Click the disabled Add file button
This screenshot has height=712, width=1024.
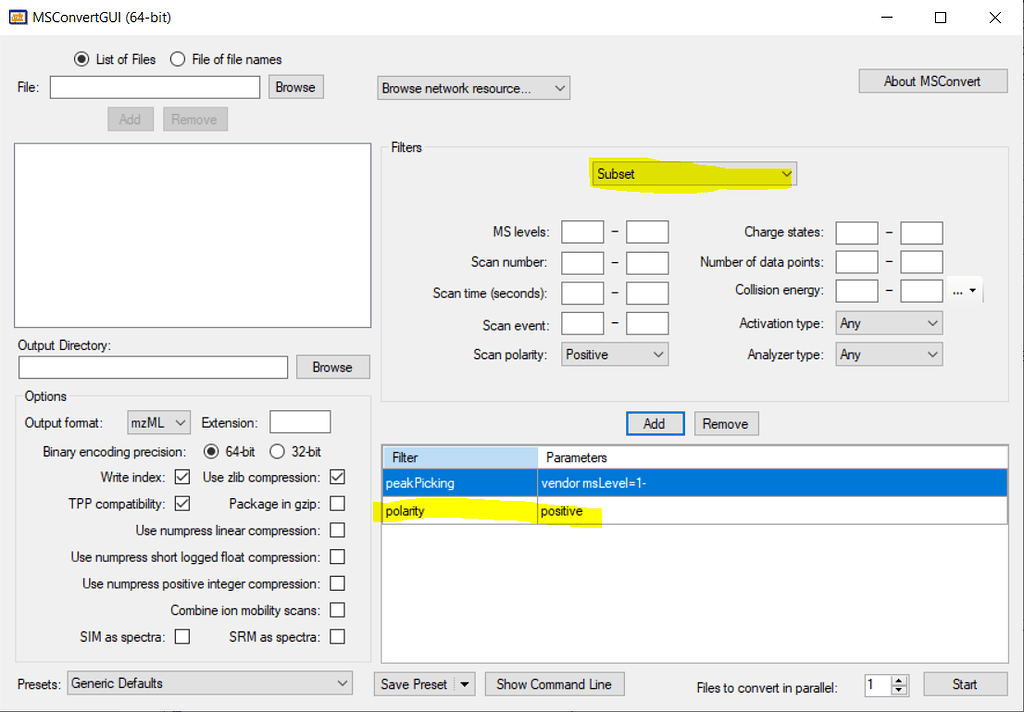131,119
